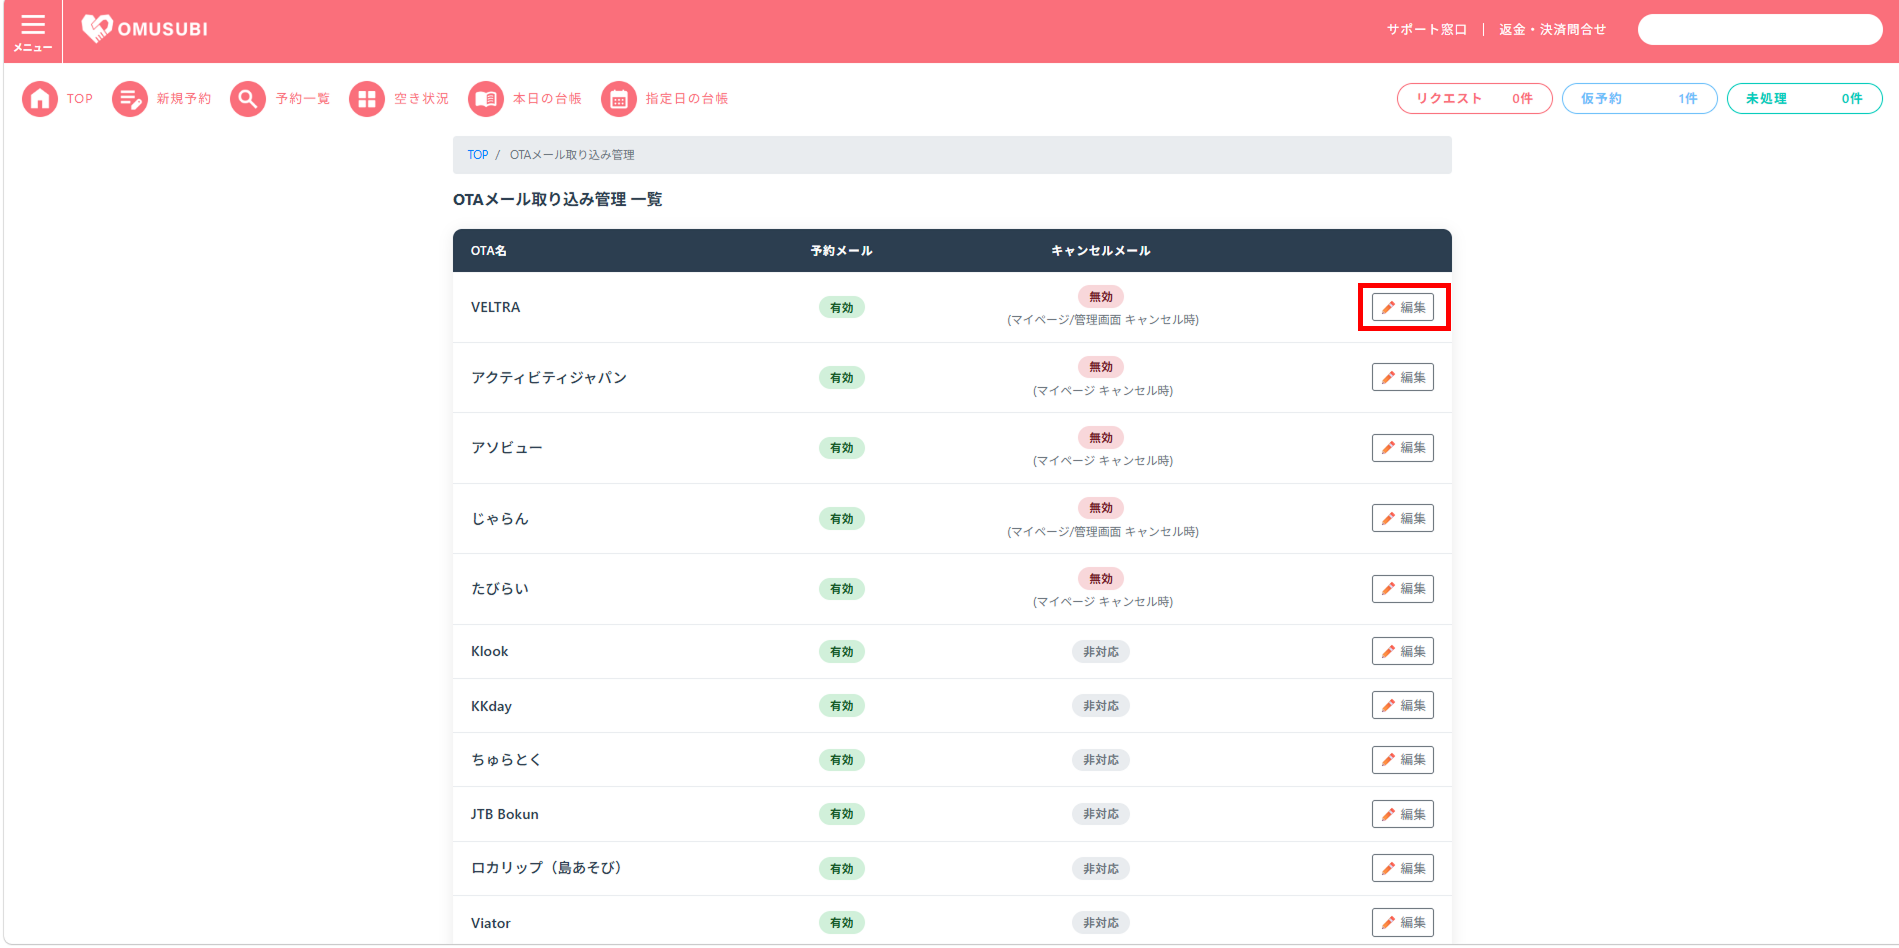Edit the ちゅらとく row
The height and width of the screenshot is (948, 1899).
coord(1402,760)
